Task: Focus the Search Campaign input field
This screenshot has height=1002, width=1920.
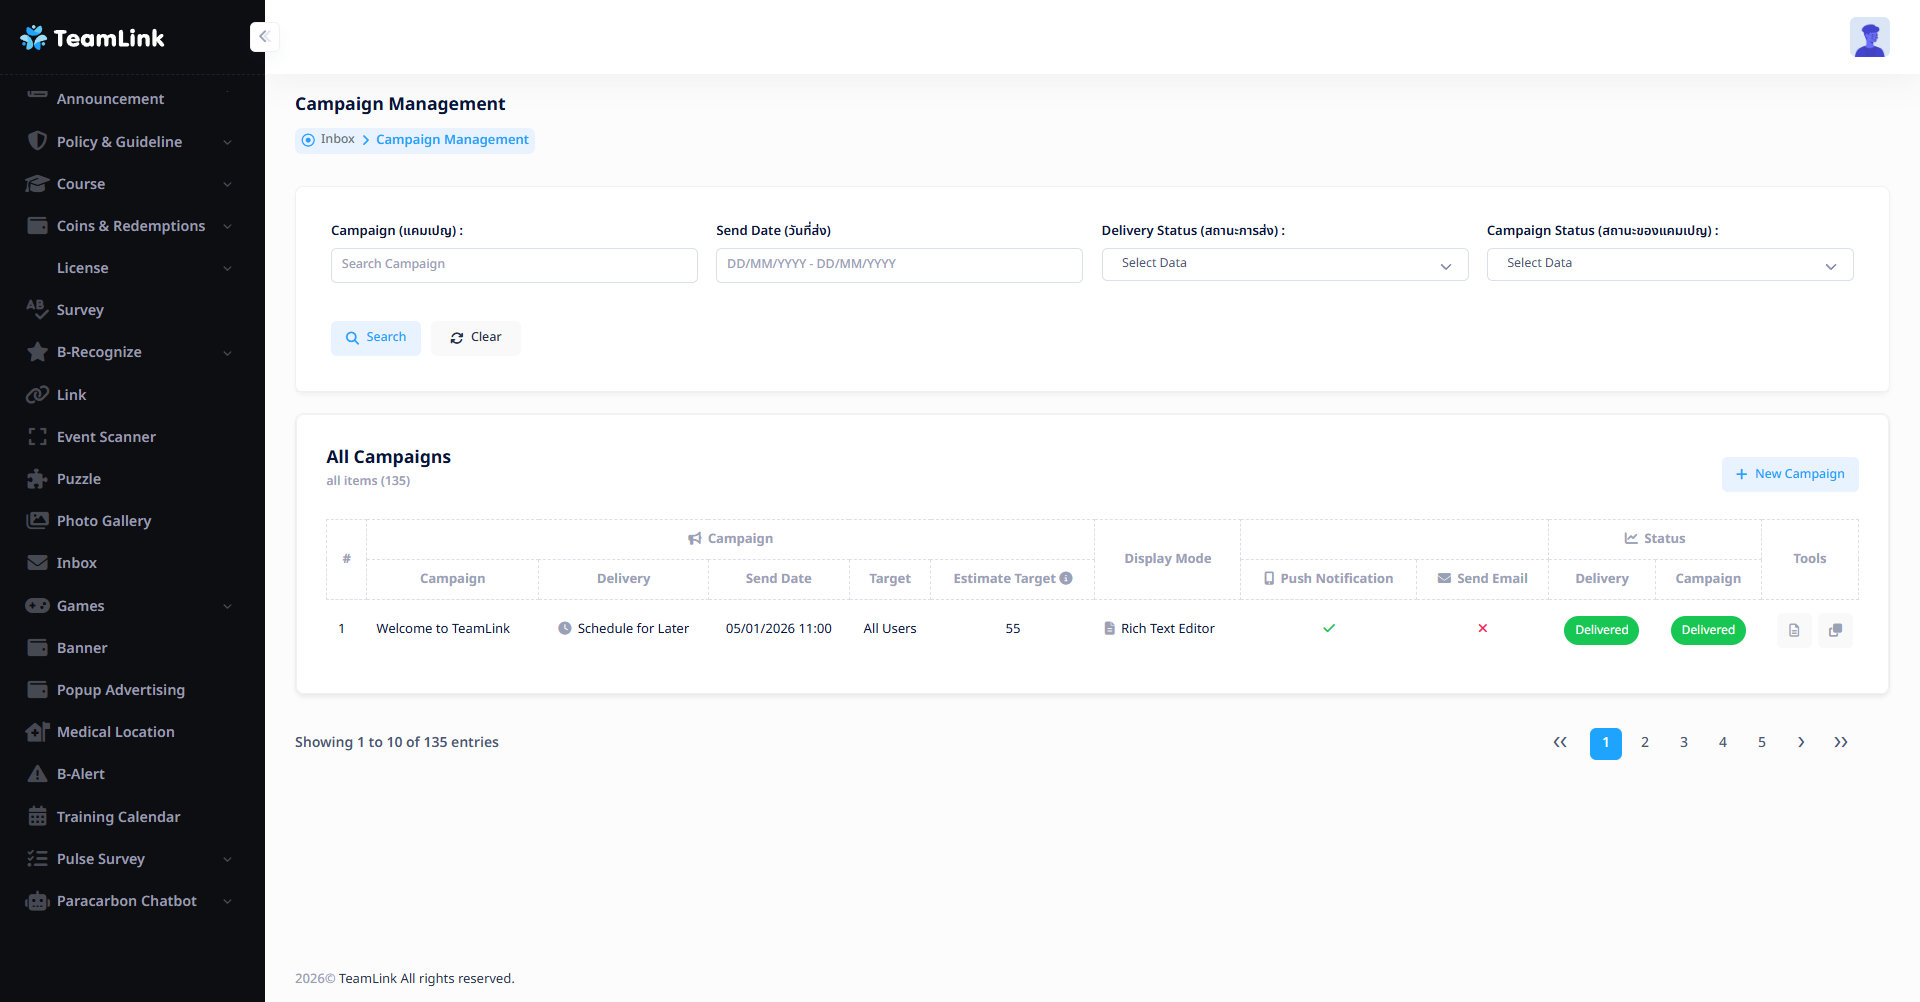Action: [x=514, y=265]
